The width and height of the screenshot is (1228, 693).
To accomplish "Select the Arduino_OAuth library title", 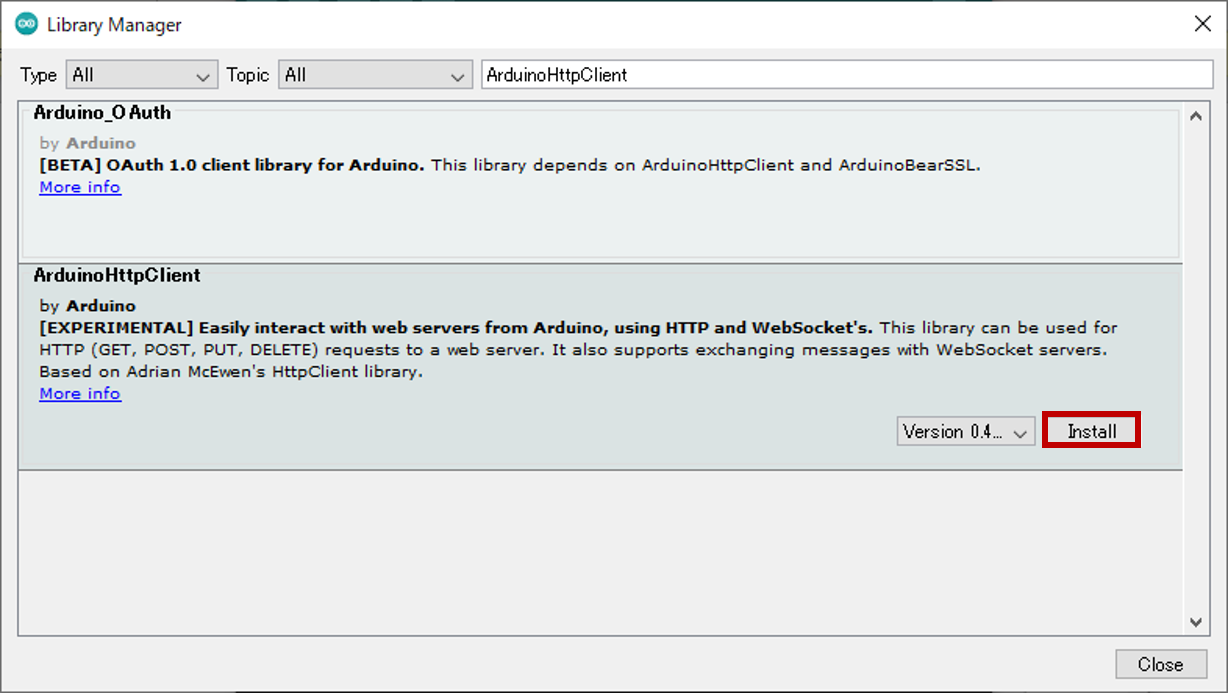I will [102, 113].
